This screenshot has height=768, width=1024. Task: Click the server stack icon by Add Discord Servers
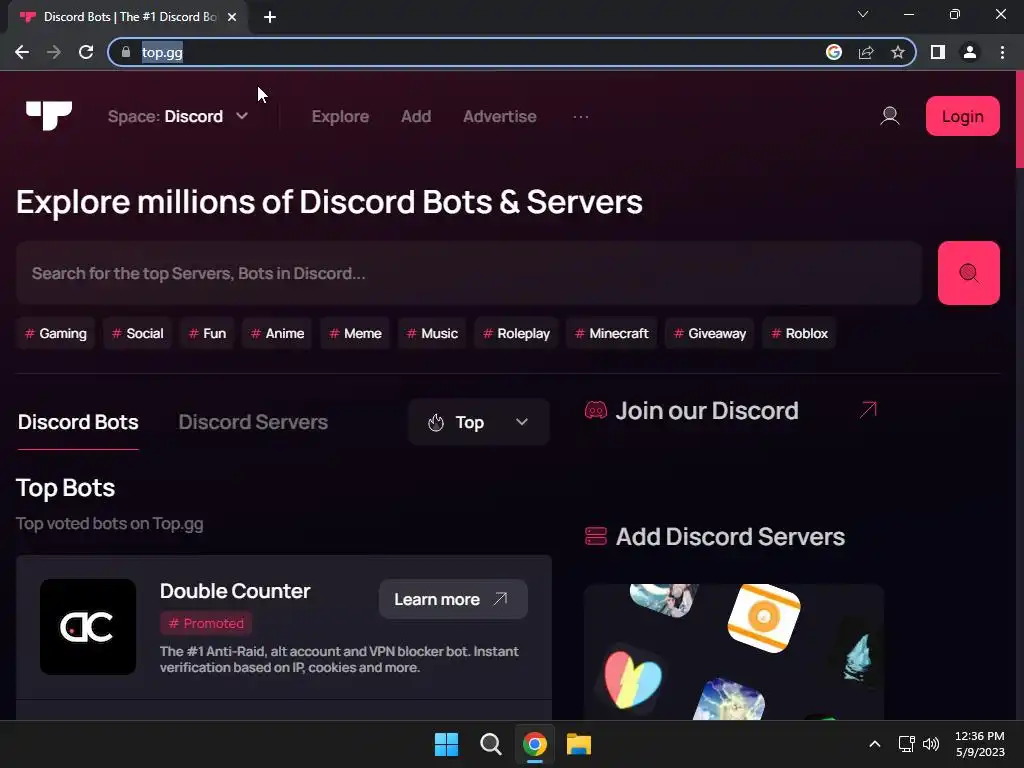(x=596, y=536)
